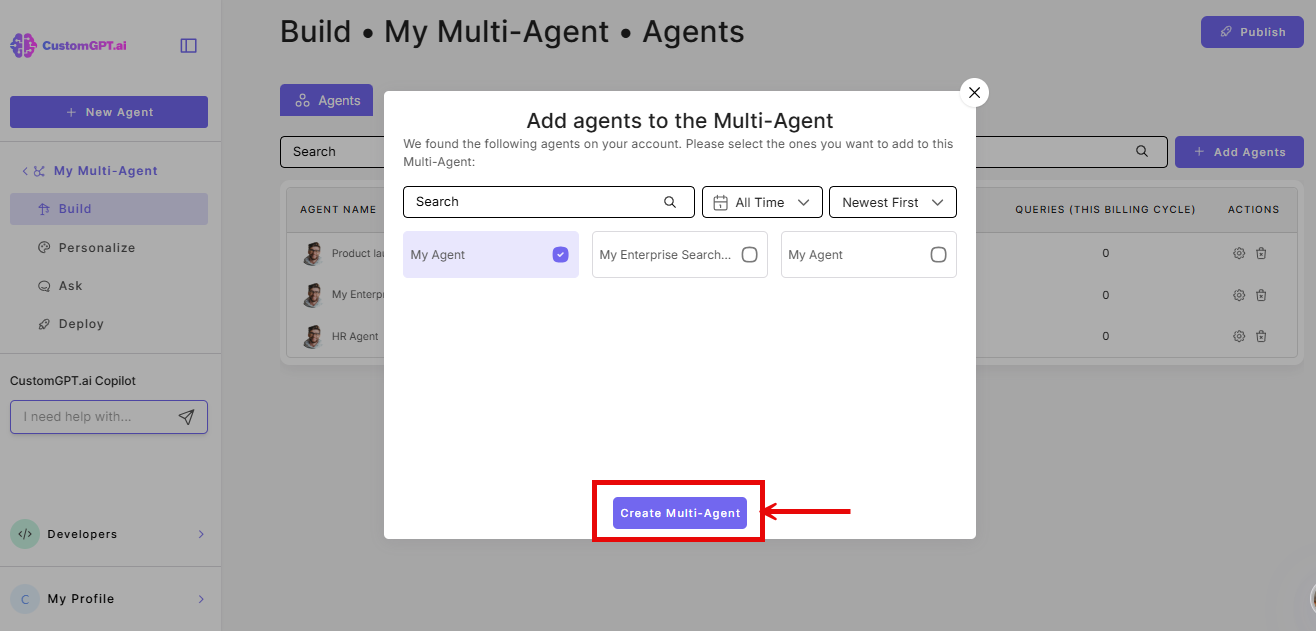Open the Ask chat section

(70, 285)
